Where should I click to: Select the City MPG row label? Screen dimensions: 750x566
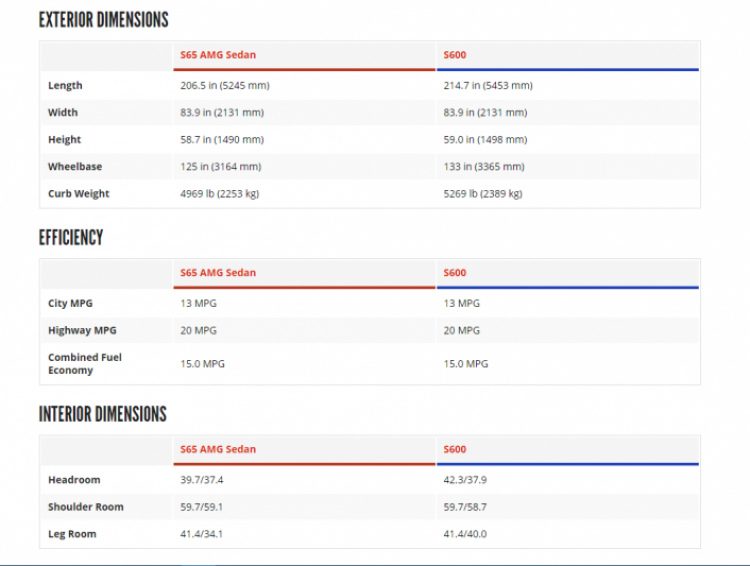[x=70, y=303]
